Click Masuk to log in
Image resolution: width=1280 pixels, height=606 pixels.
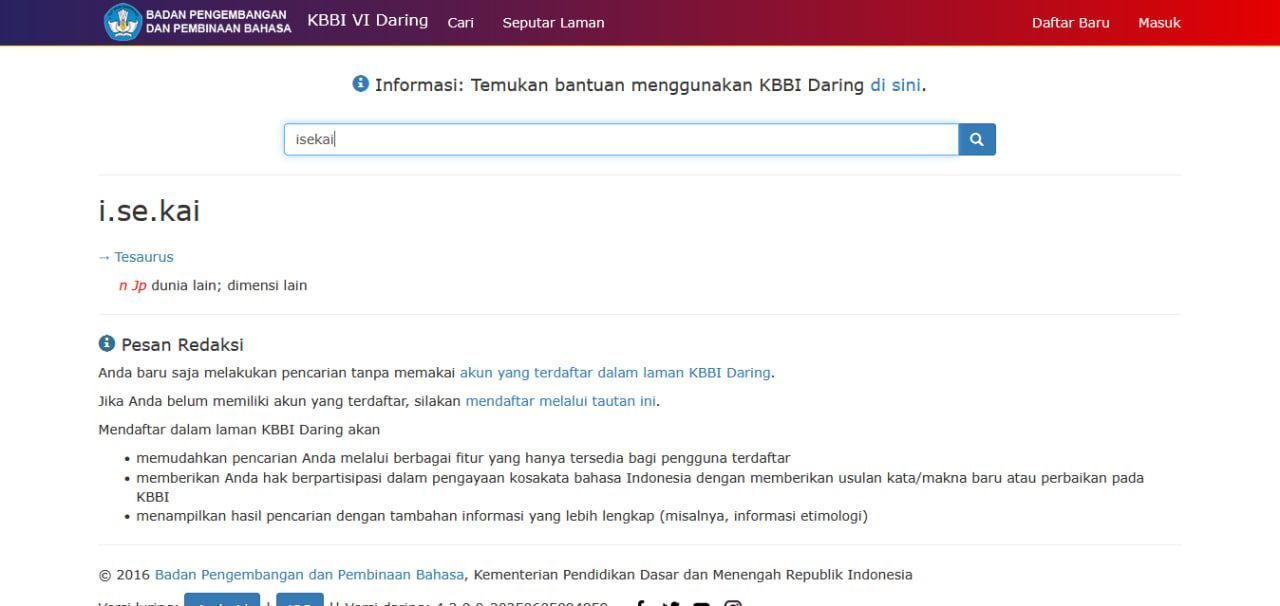tap(1159, 23)
